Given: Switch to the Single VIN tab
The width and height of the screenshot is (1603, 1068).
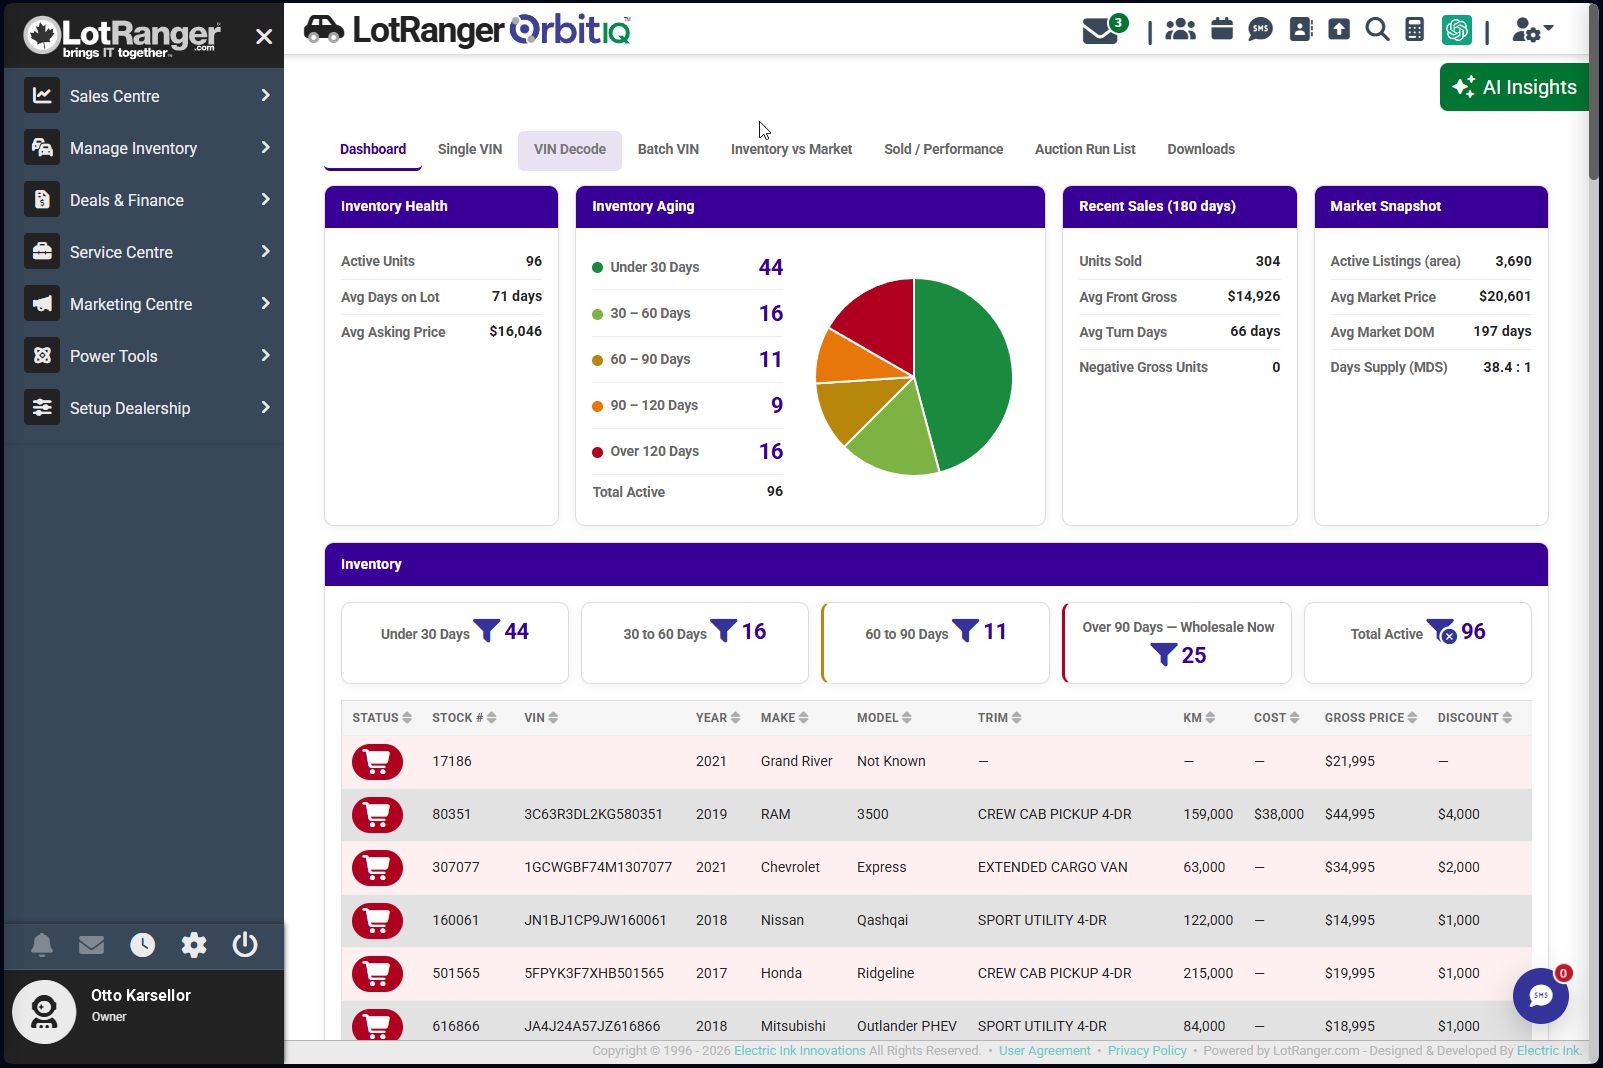Looking at the screenshot, I should 470,150.
